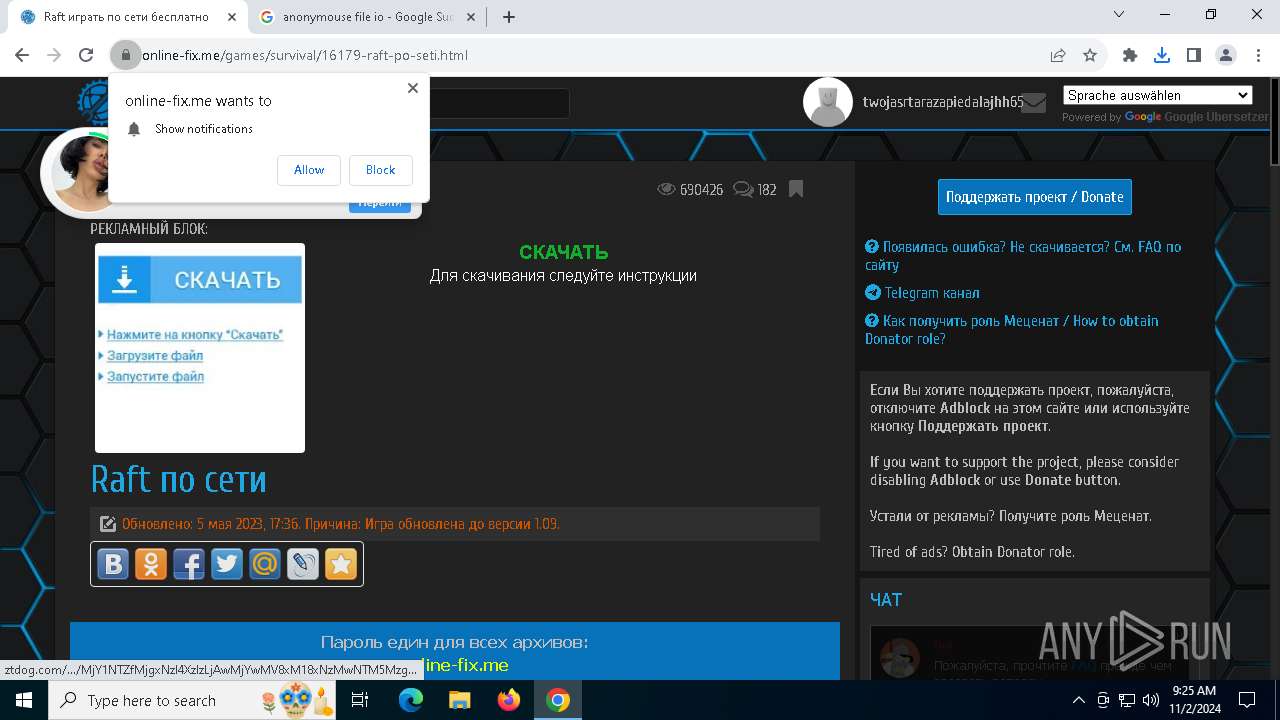Open the Windows Start menu

(24, 700)
